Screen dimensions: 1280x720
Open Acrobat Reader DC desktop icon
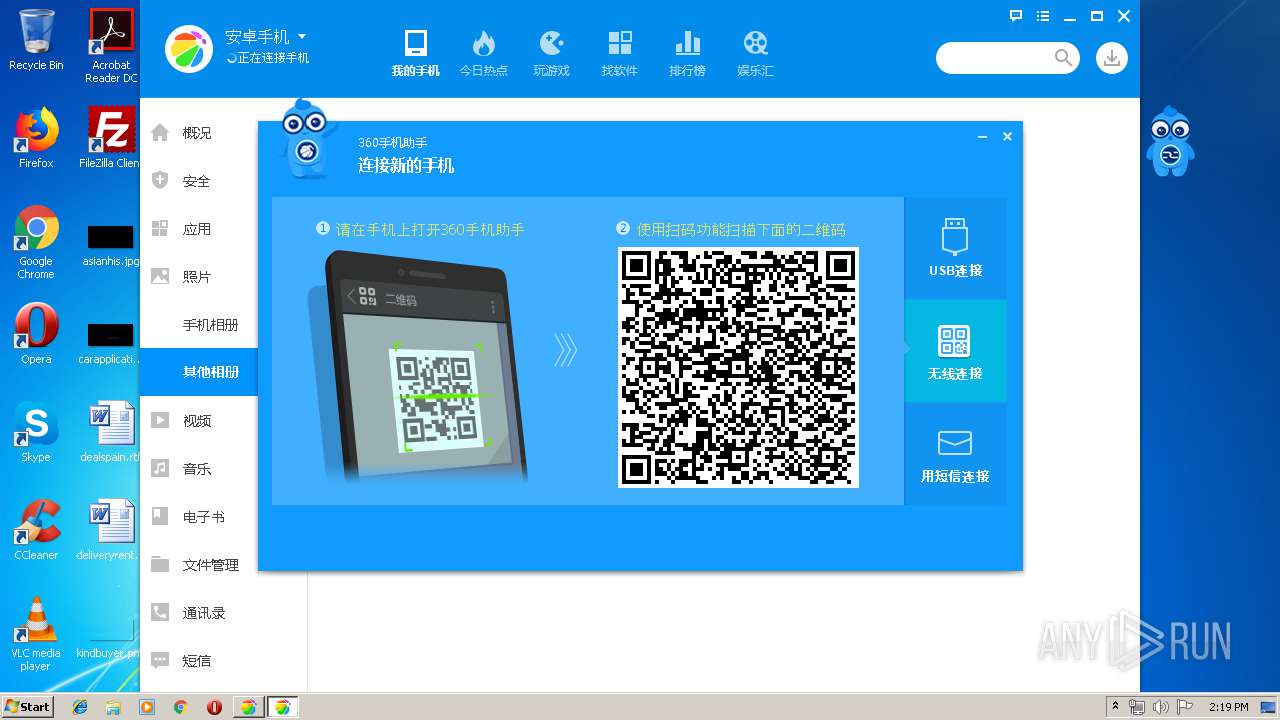click(111, 46)
